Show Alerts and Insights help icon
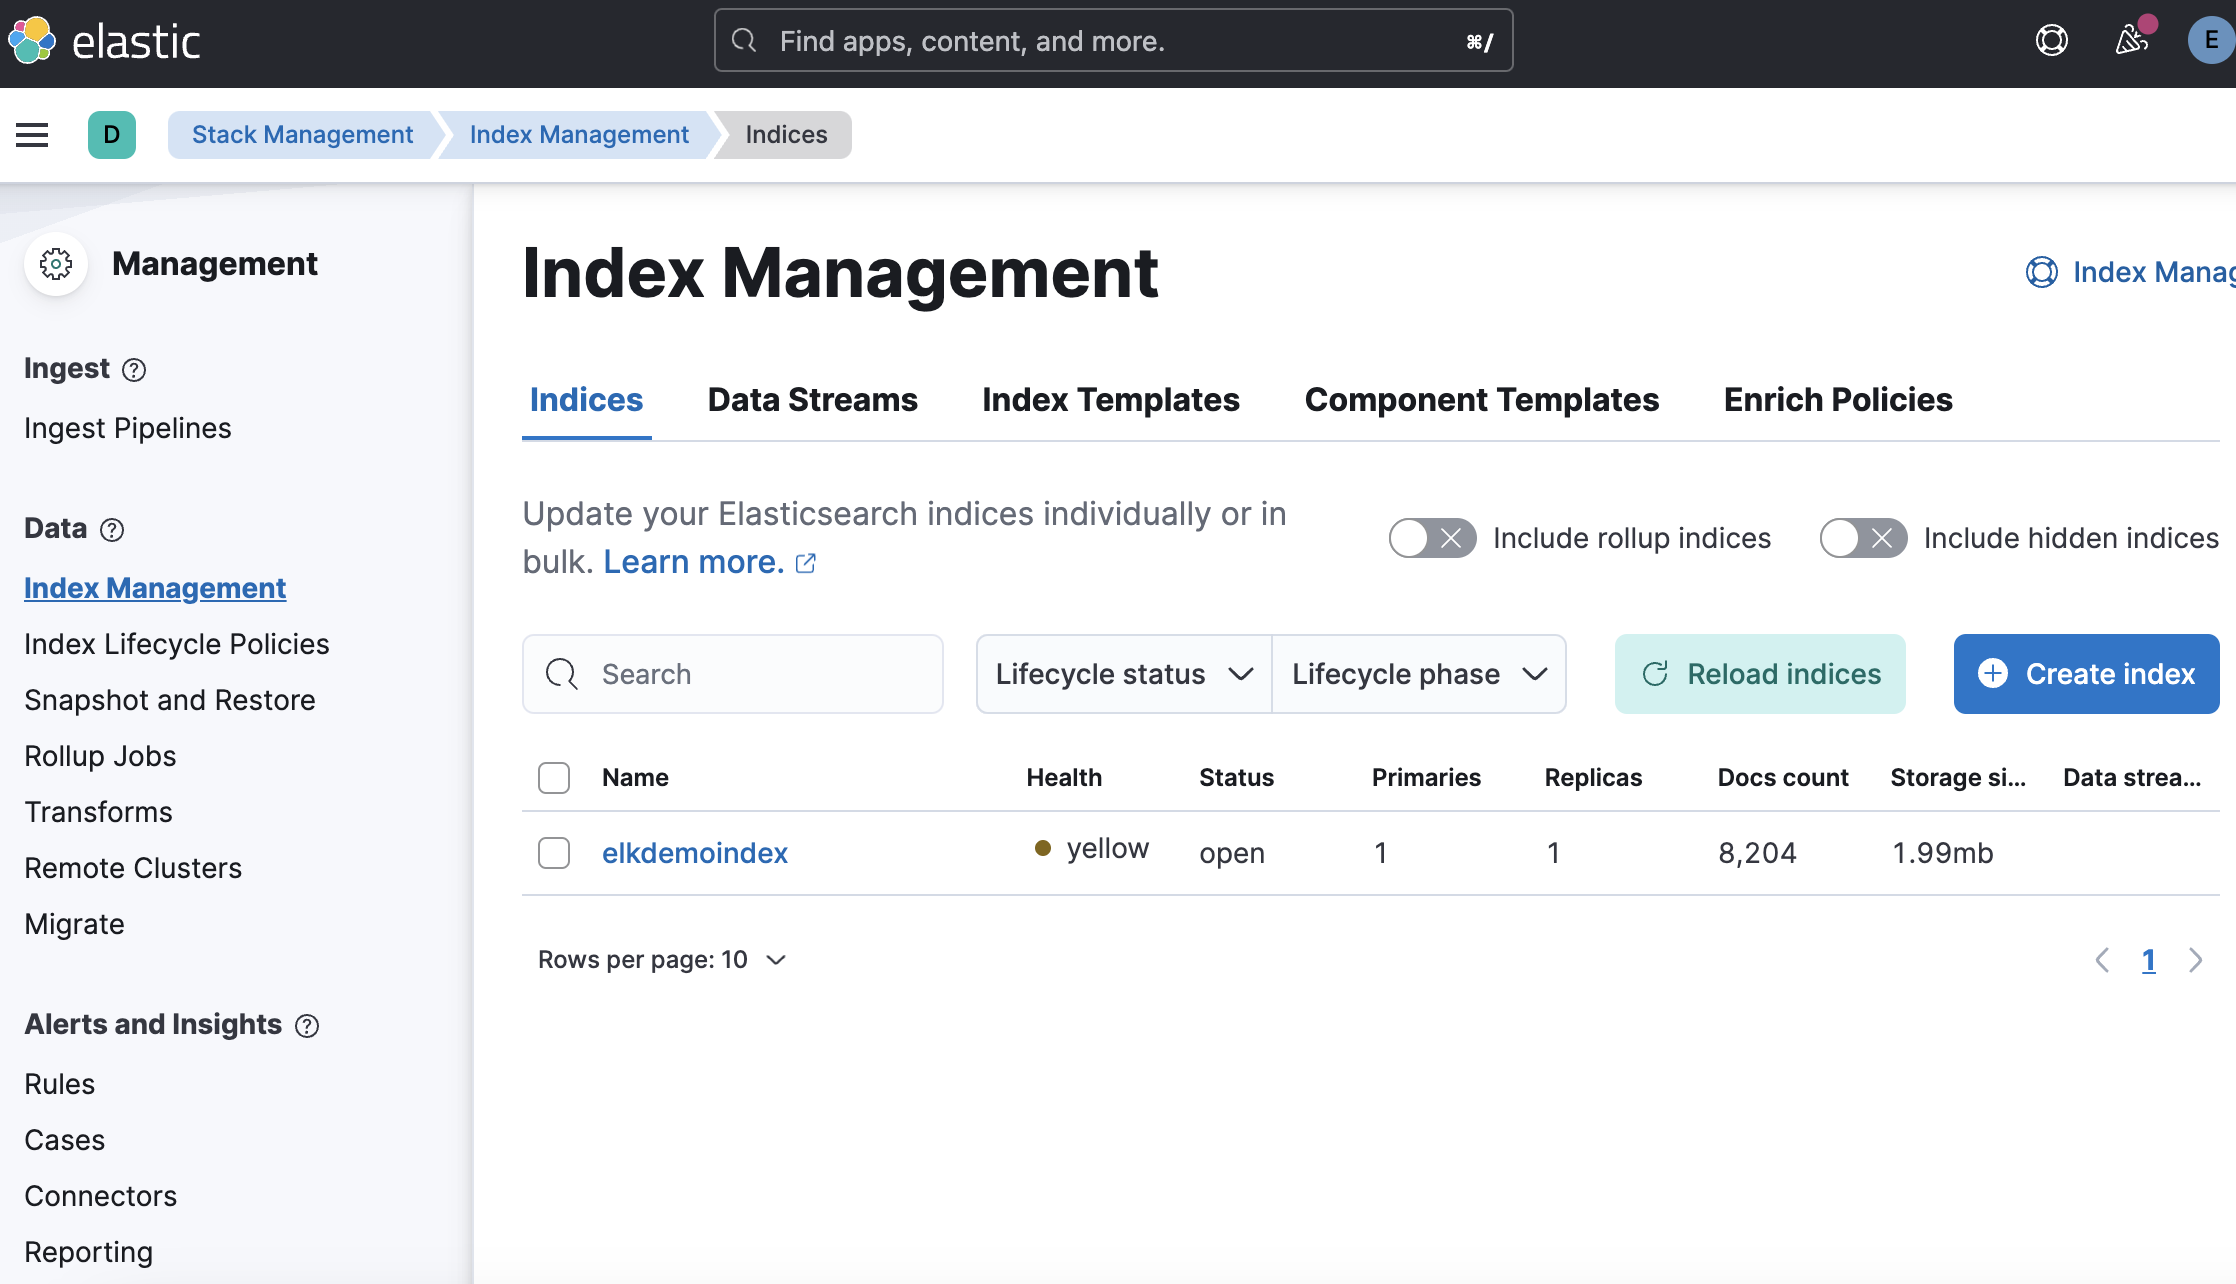This screenshot has height=1284, width=2236. click(x=307, y=1026)
